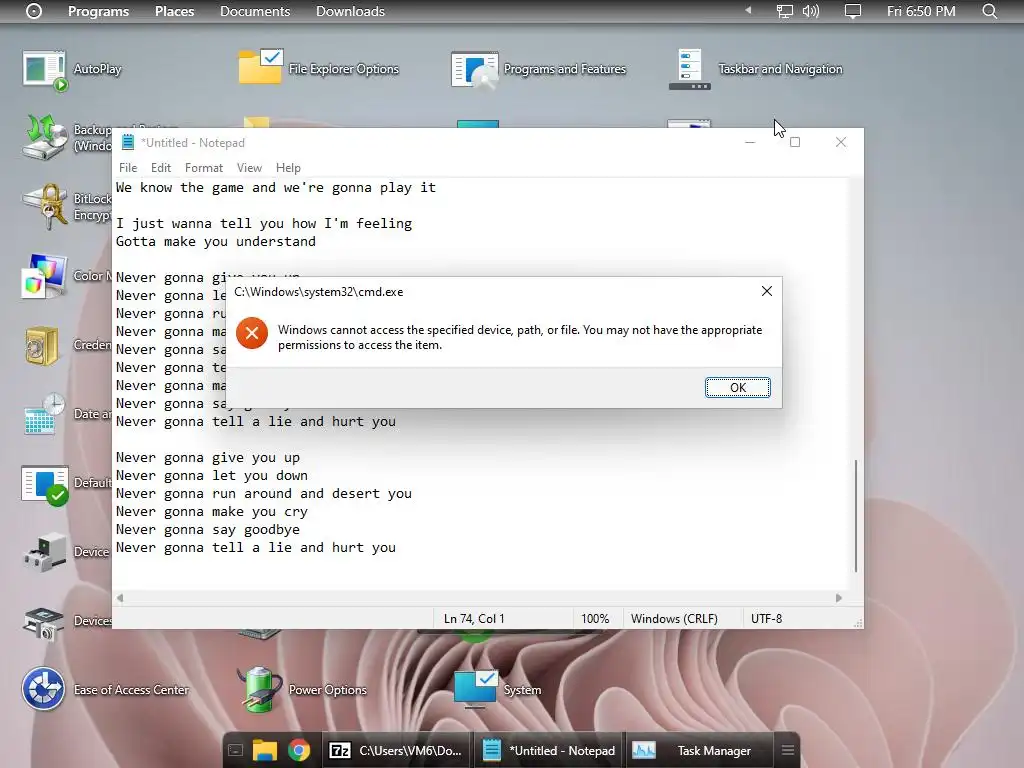Open Backup and Restore icon
The height and width of the screenshot is (768, 1024).
[44, 137]
